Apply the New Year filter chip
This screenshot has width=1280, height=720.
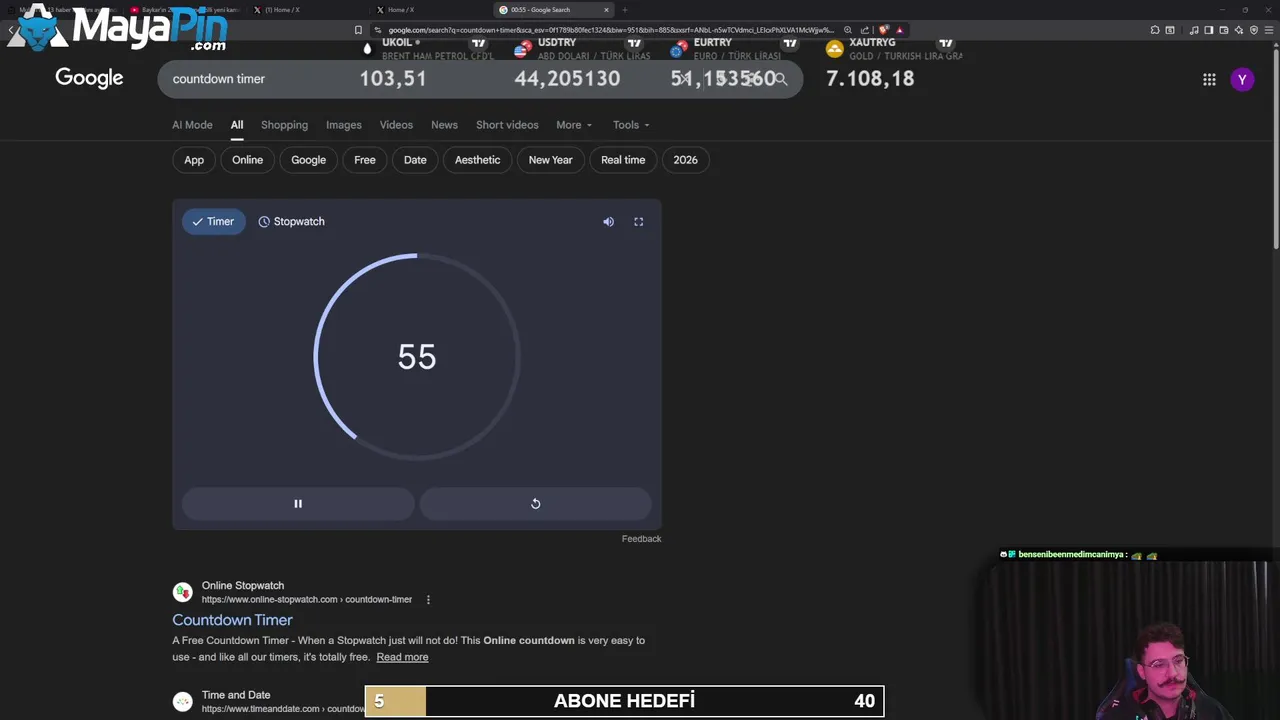pyautogui.click(x=550, y=160)
